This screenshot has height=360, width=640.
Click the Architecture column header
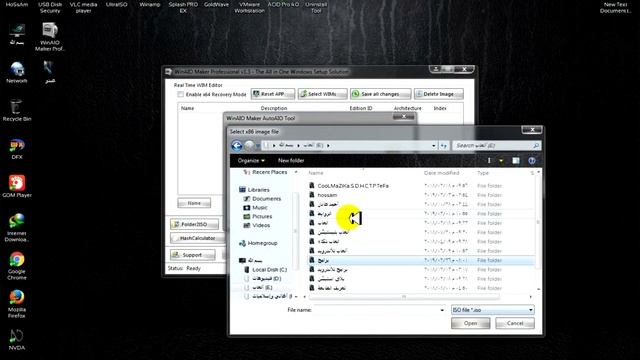coord(407,108)
